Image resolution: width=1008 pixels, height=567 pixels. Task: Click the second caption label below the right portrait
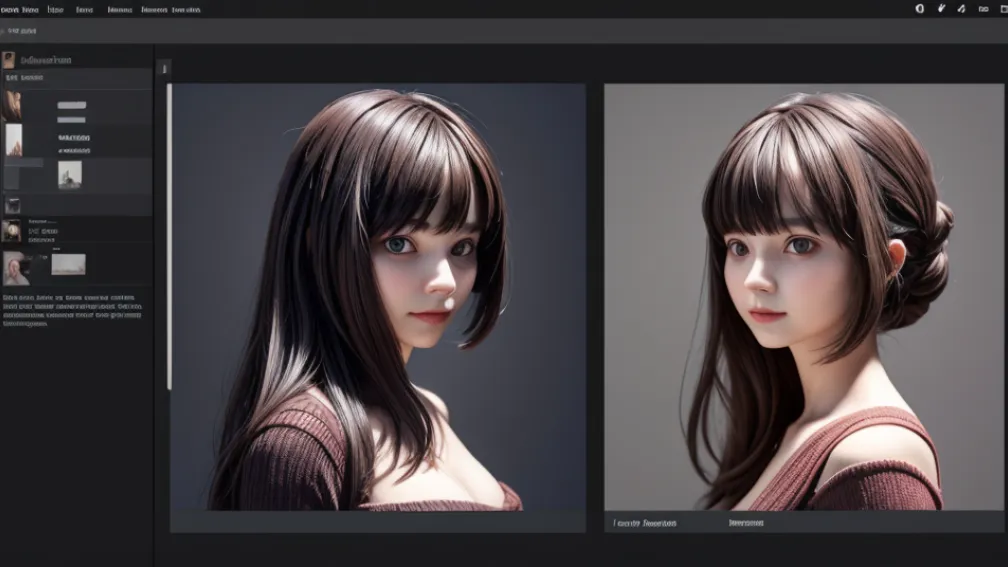point(746,523)
